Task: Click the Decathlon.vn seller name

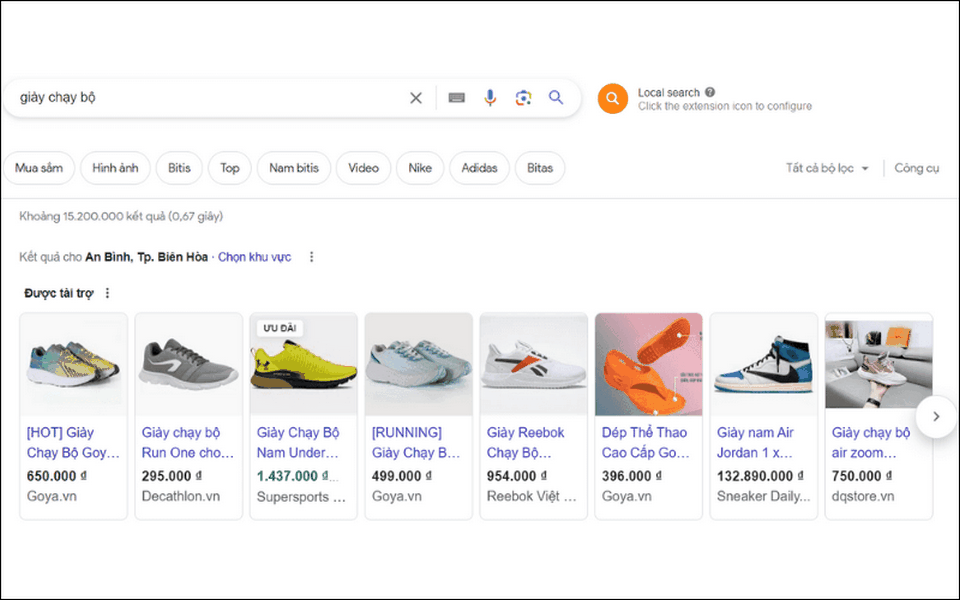Action: click(x=181, y=497)
